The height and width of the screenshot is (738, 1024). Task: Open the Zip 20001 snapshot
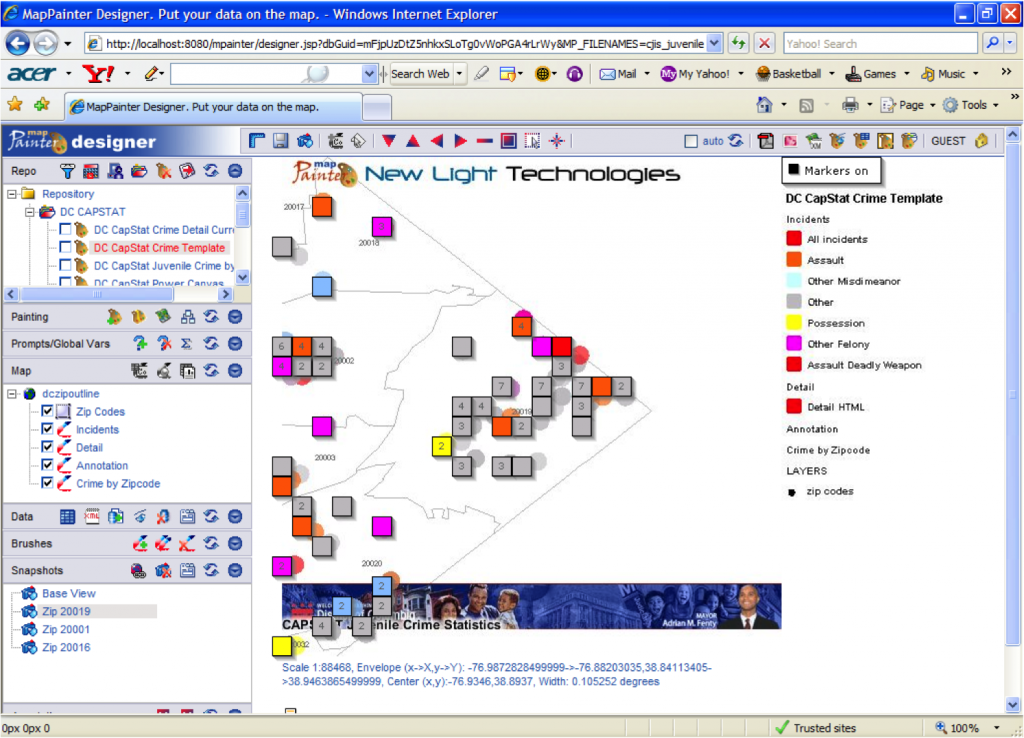(66, 630)
